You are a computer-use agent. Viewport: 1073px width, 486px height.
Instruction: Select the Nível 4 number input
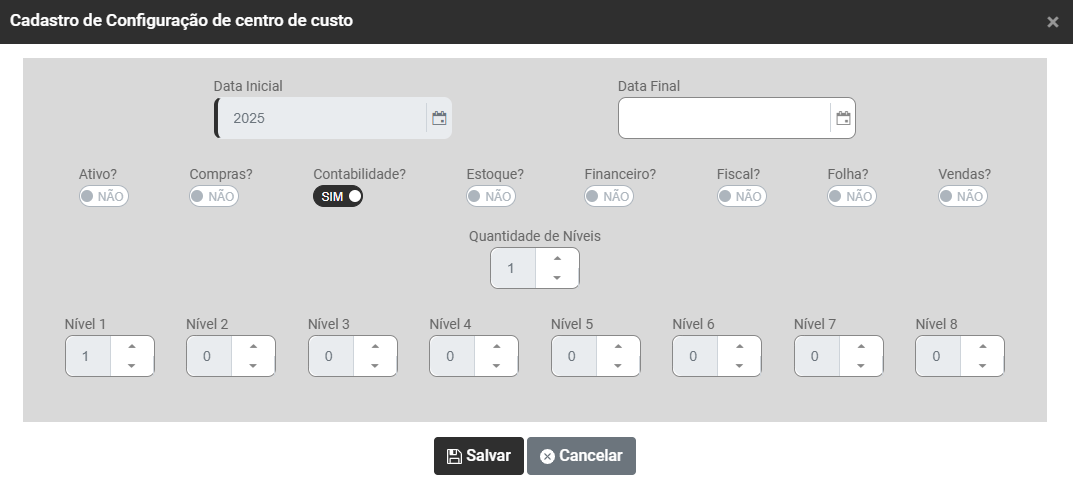451,356
